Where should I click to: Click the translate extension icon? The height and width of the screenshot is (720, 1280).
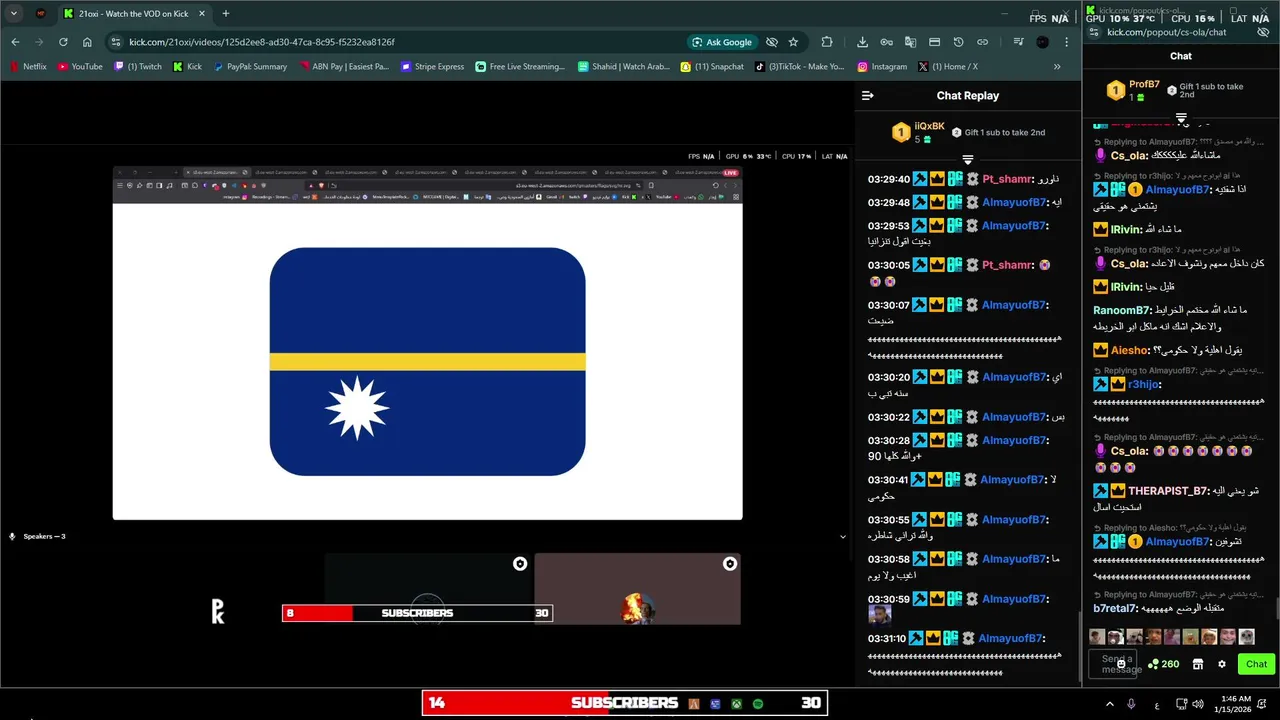(910, 42)
